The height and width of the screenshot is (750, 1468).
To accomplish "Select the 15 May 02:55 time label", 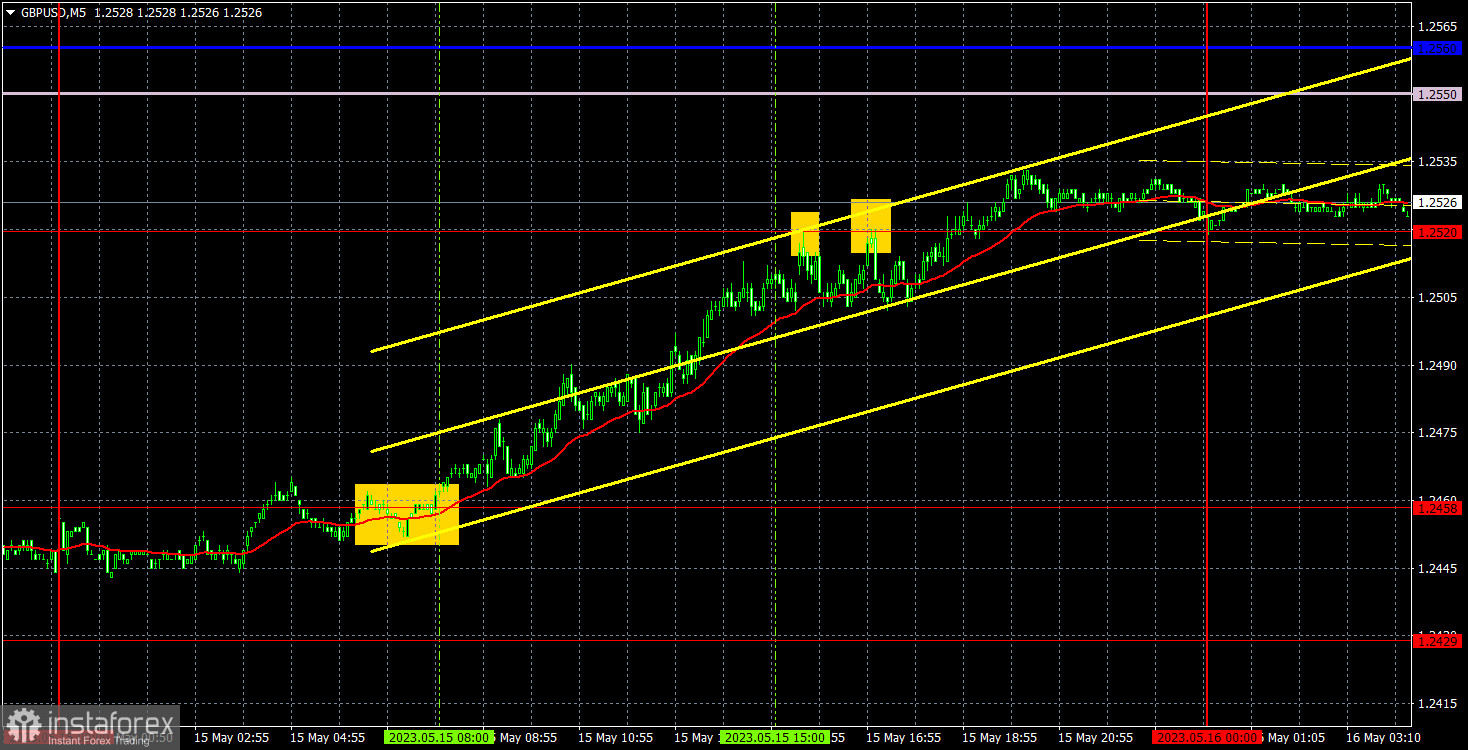I will click(x=231, y=737).
